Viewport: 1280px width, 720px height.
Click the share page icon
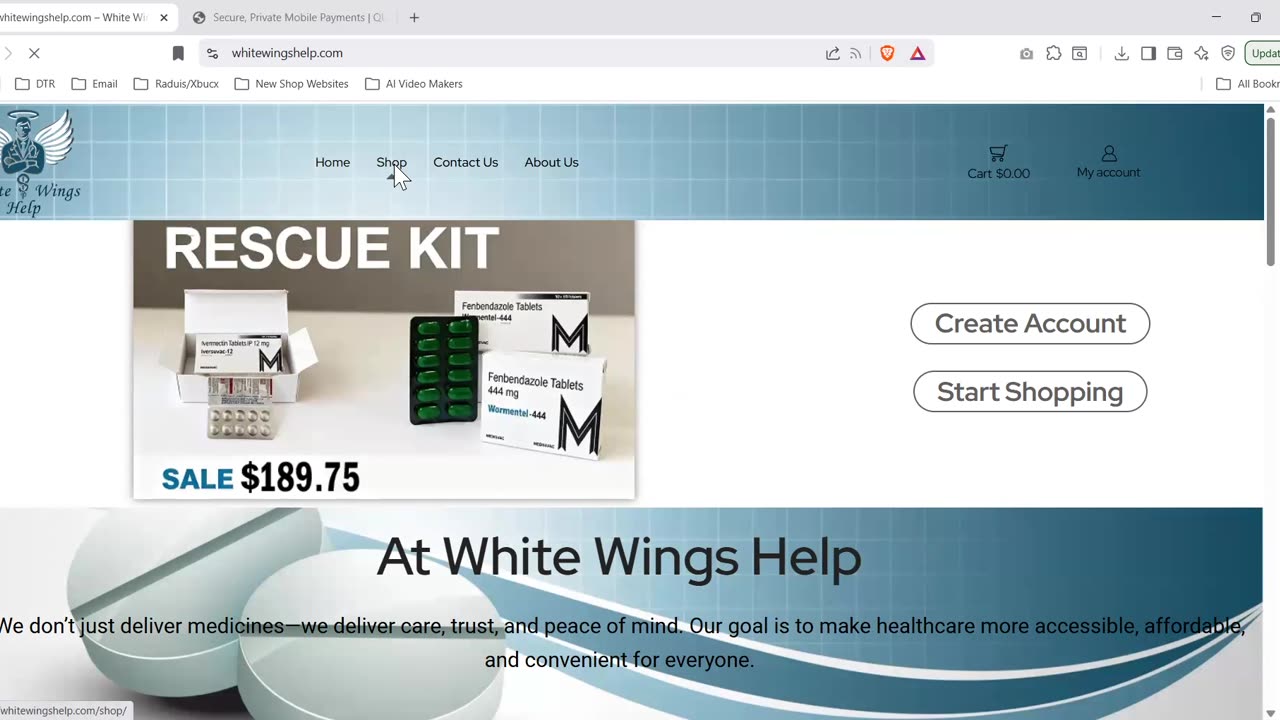(832, 53)
